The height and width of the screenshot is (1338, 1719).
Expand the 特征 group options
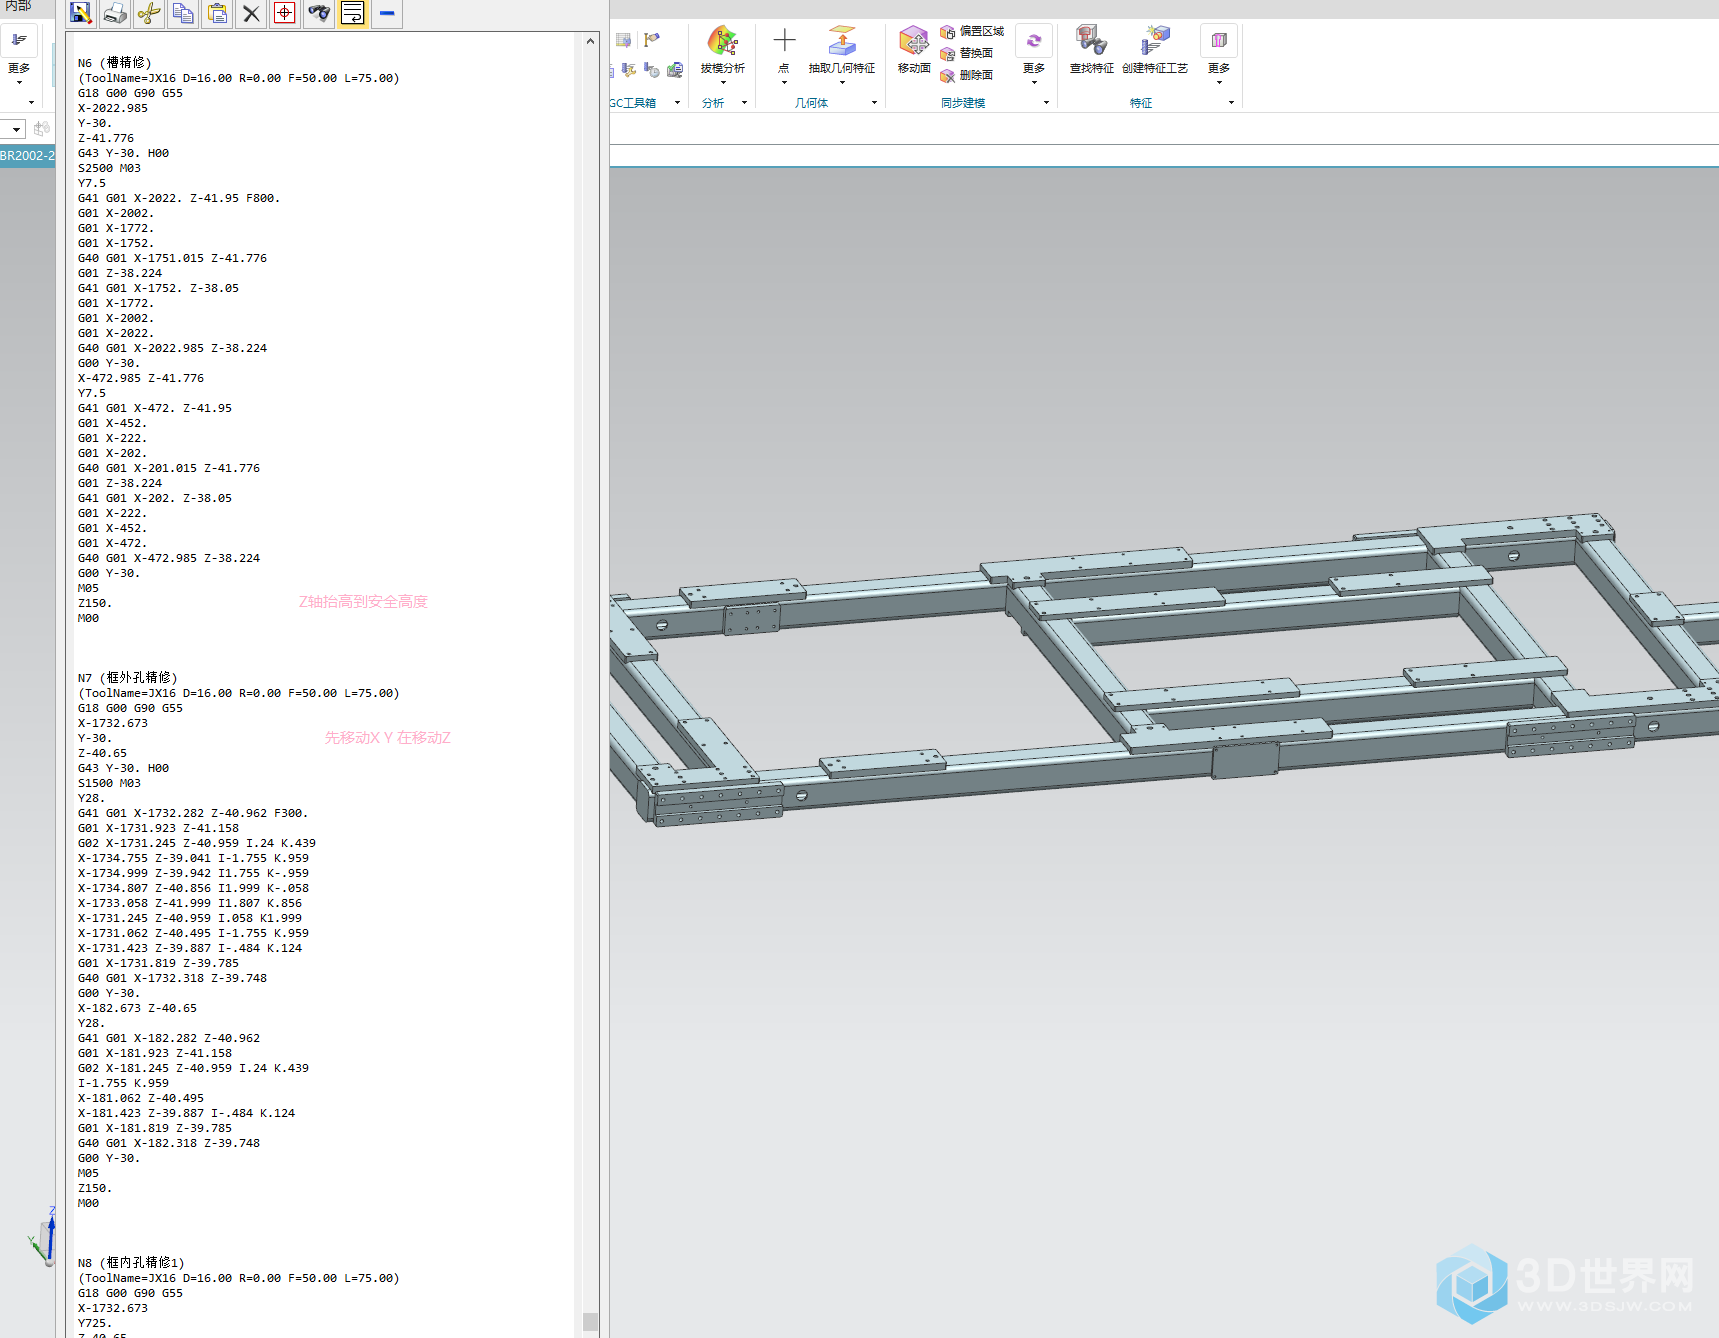pyautogui.click(x=1231, y=103)
